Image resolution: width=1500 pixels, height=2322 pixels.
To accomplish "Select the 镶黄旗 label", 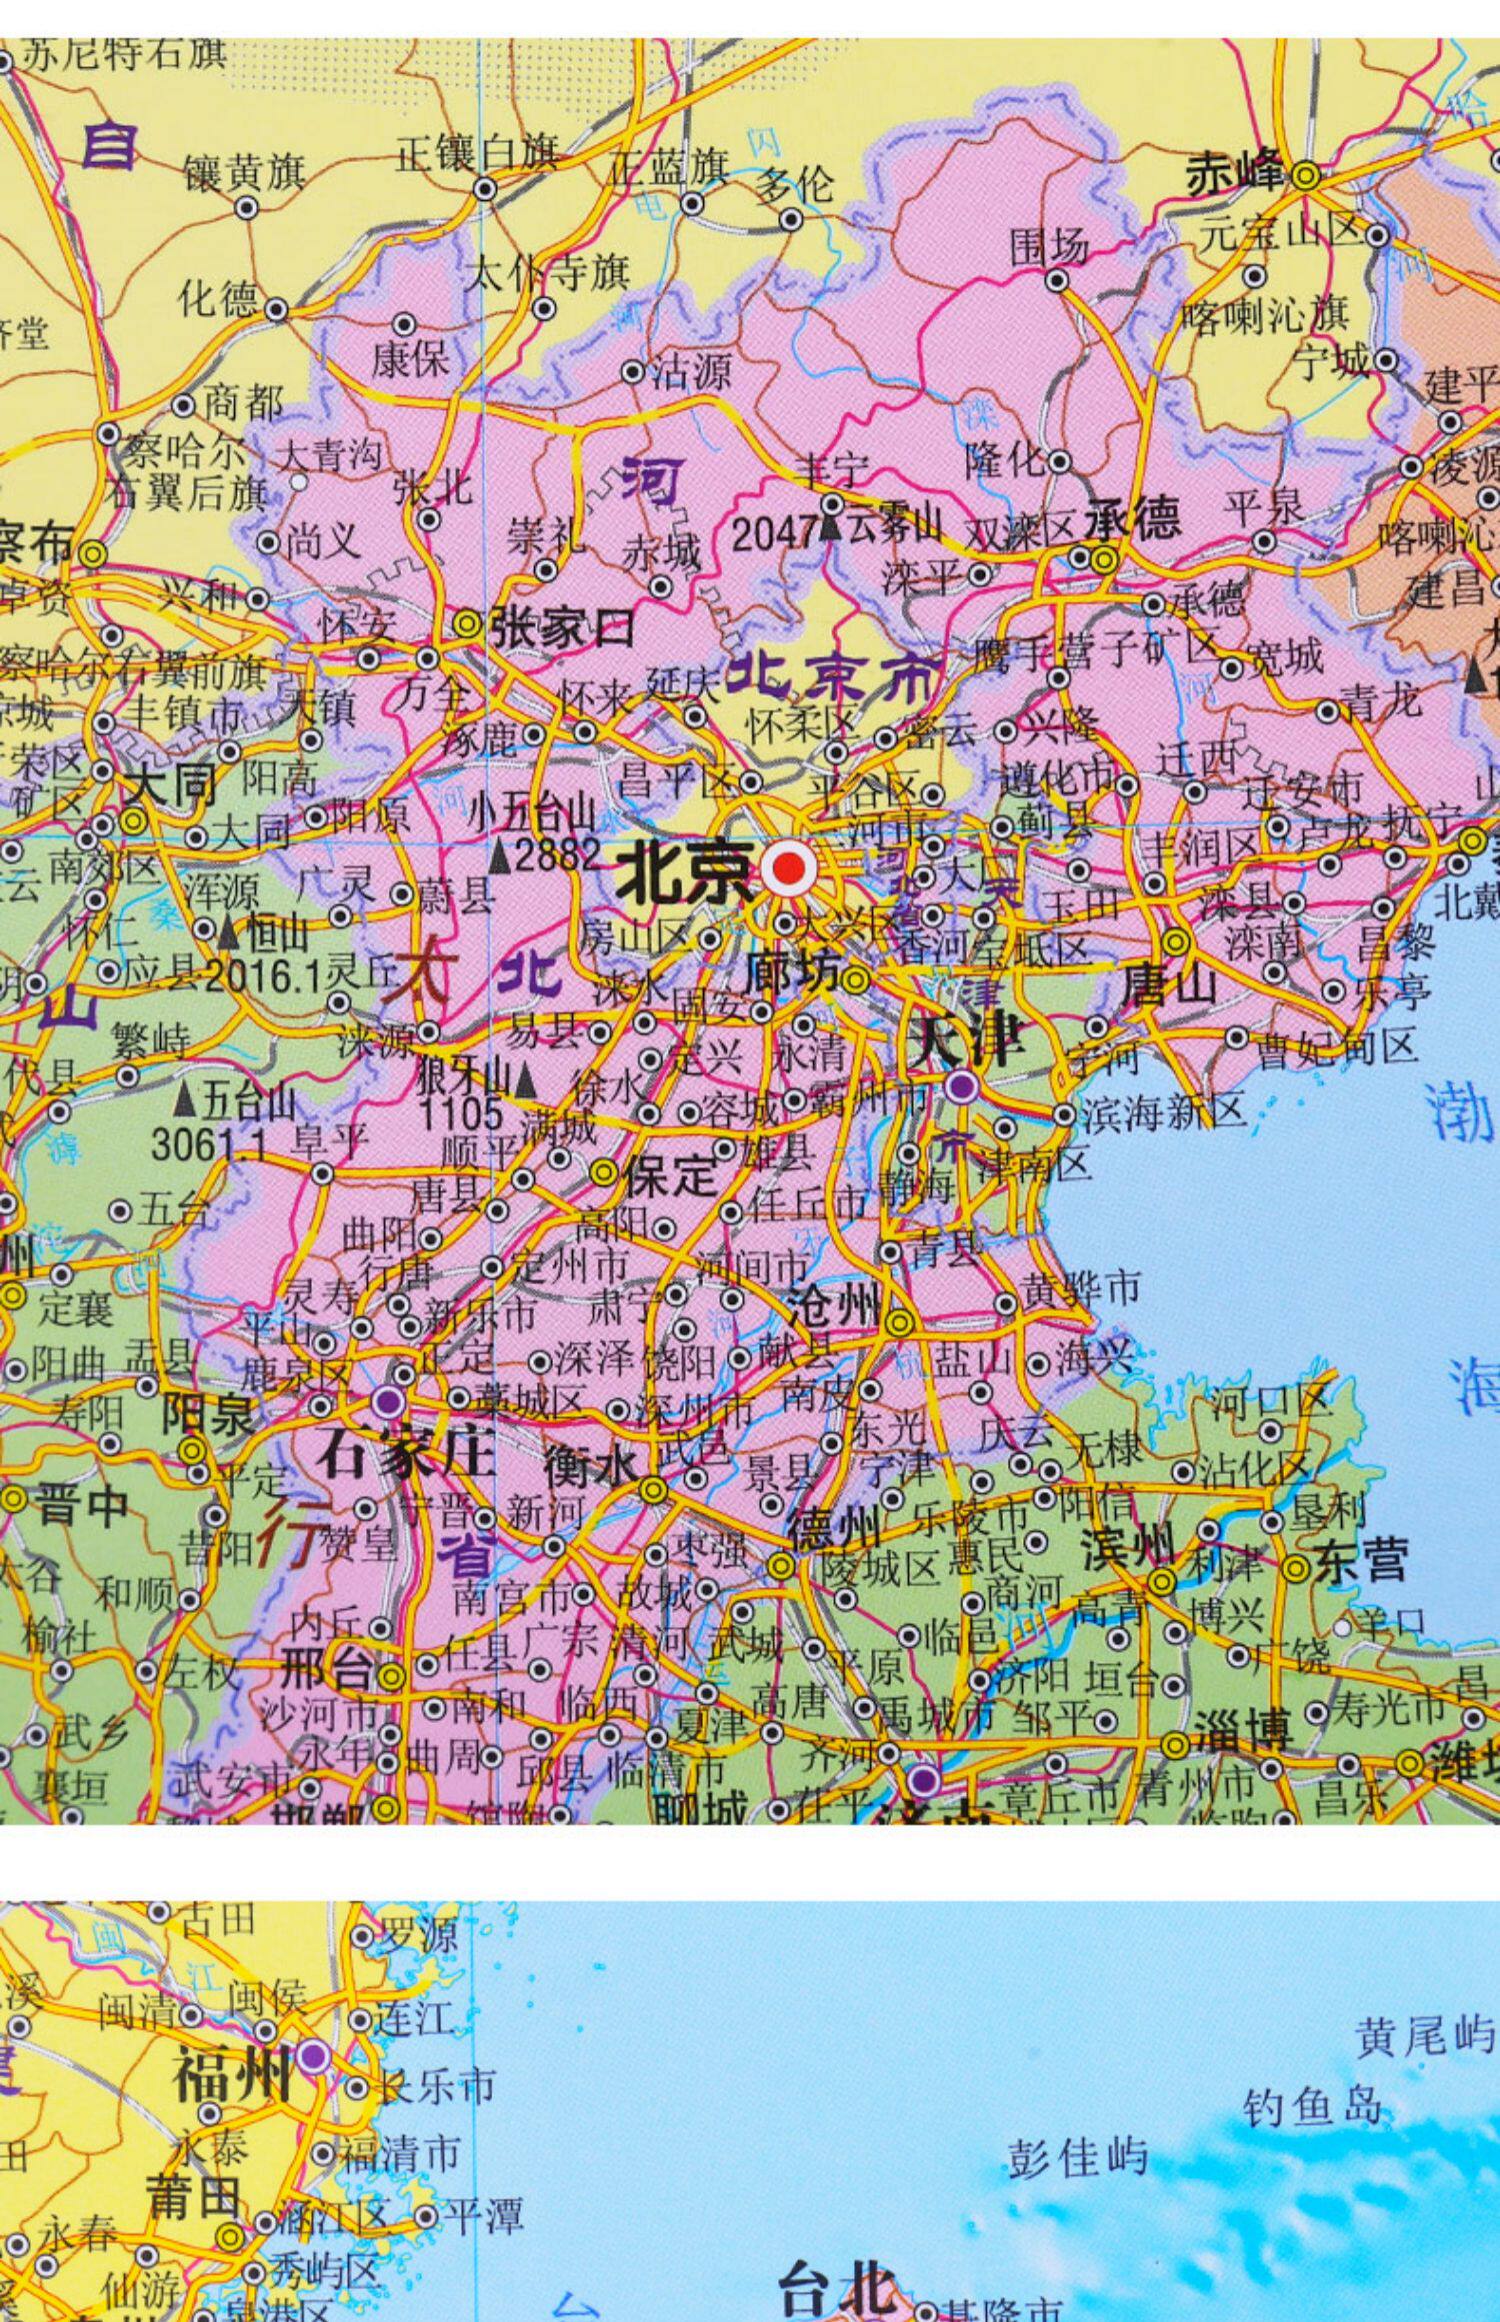I will (244, 173).
